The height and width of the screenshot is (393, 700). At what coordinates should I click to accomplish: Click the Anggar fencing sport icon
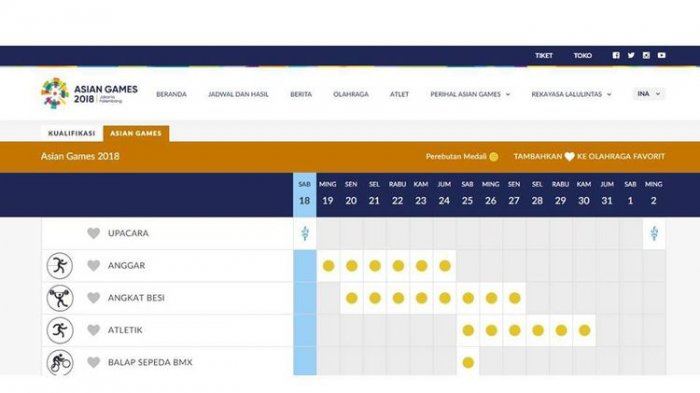tap(60, 266)
